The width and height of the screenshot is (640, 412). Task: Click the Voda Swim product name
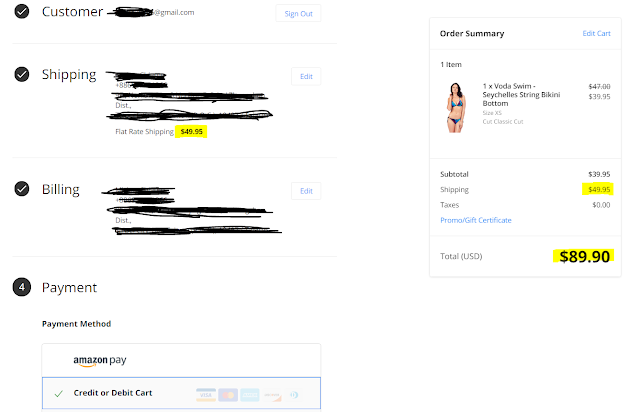tap(521, 95)
